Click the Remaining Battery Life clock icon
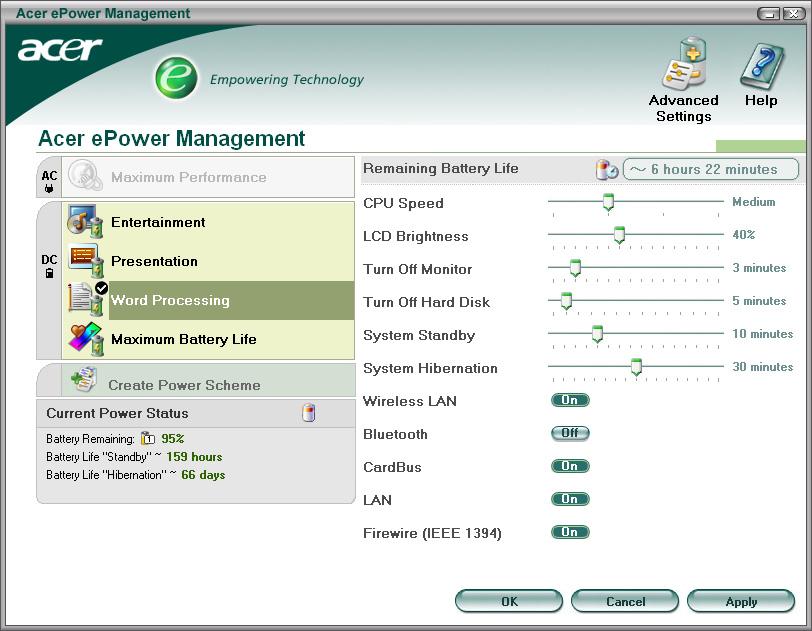 606,169
